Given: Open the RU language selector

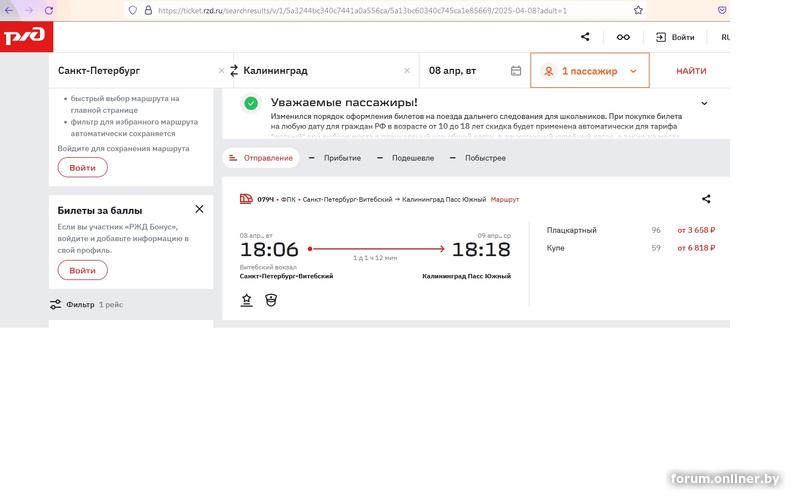Looking at the screenshot, I should [x=725, y=37].
